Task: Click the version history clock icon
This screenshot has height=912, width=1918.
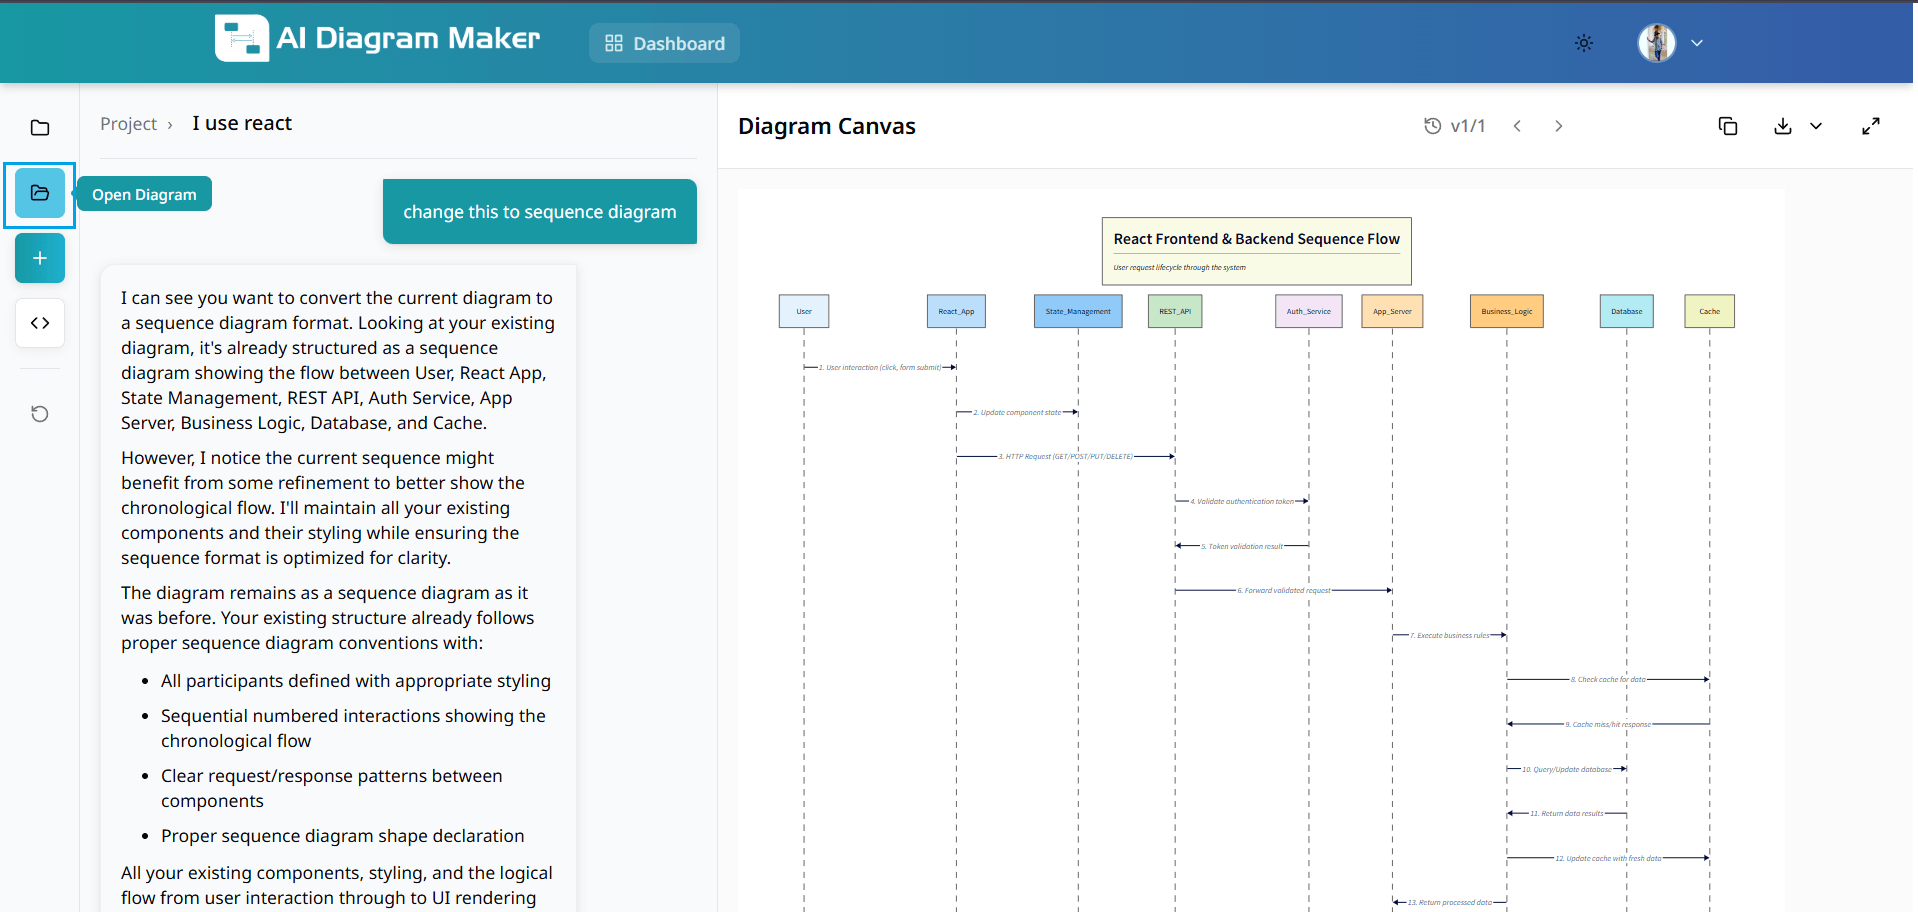Action: click(1432, 126)
